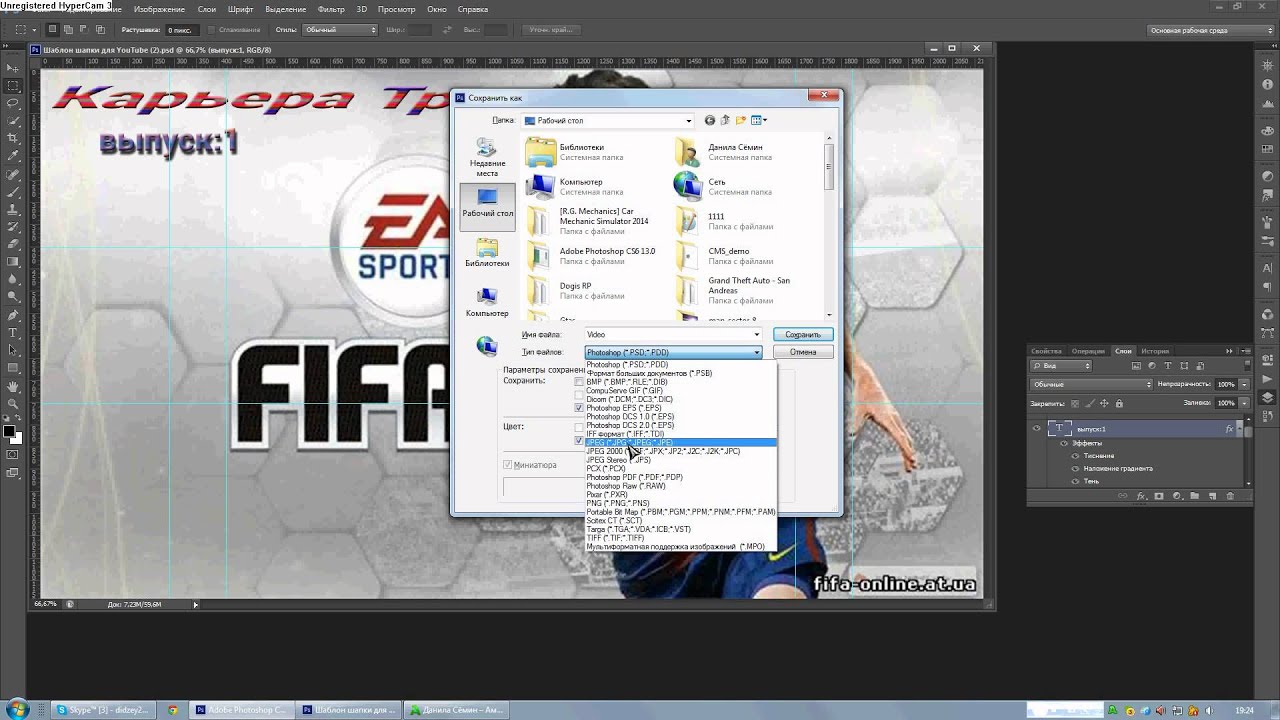
Task: Select the Hand tool
Action: point(13,386)
